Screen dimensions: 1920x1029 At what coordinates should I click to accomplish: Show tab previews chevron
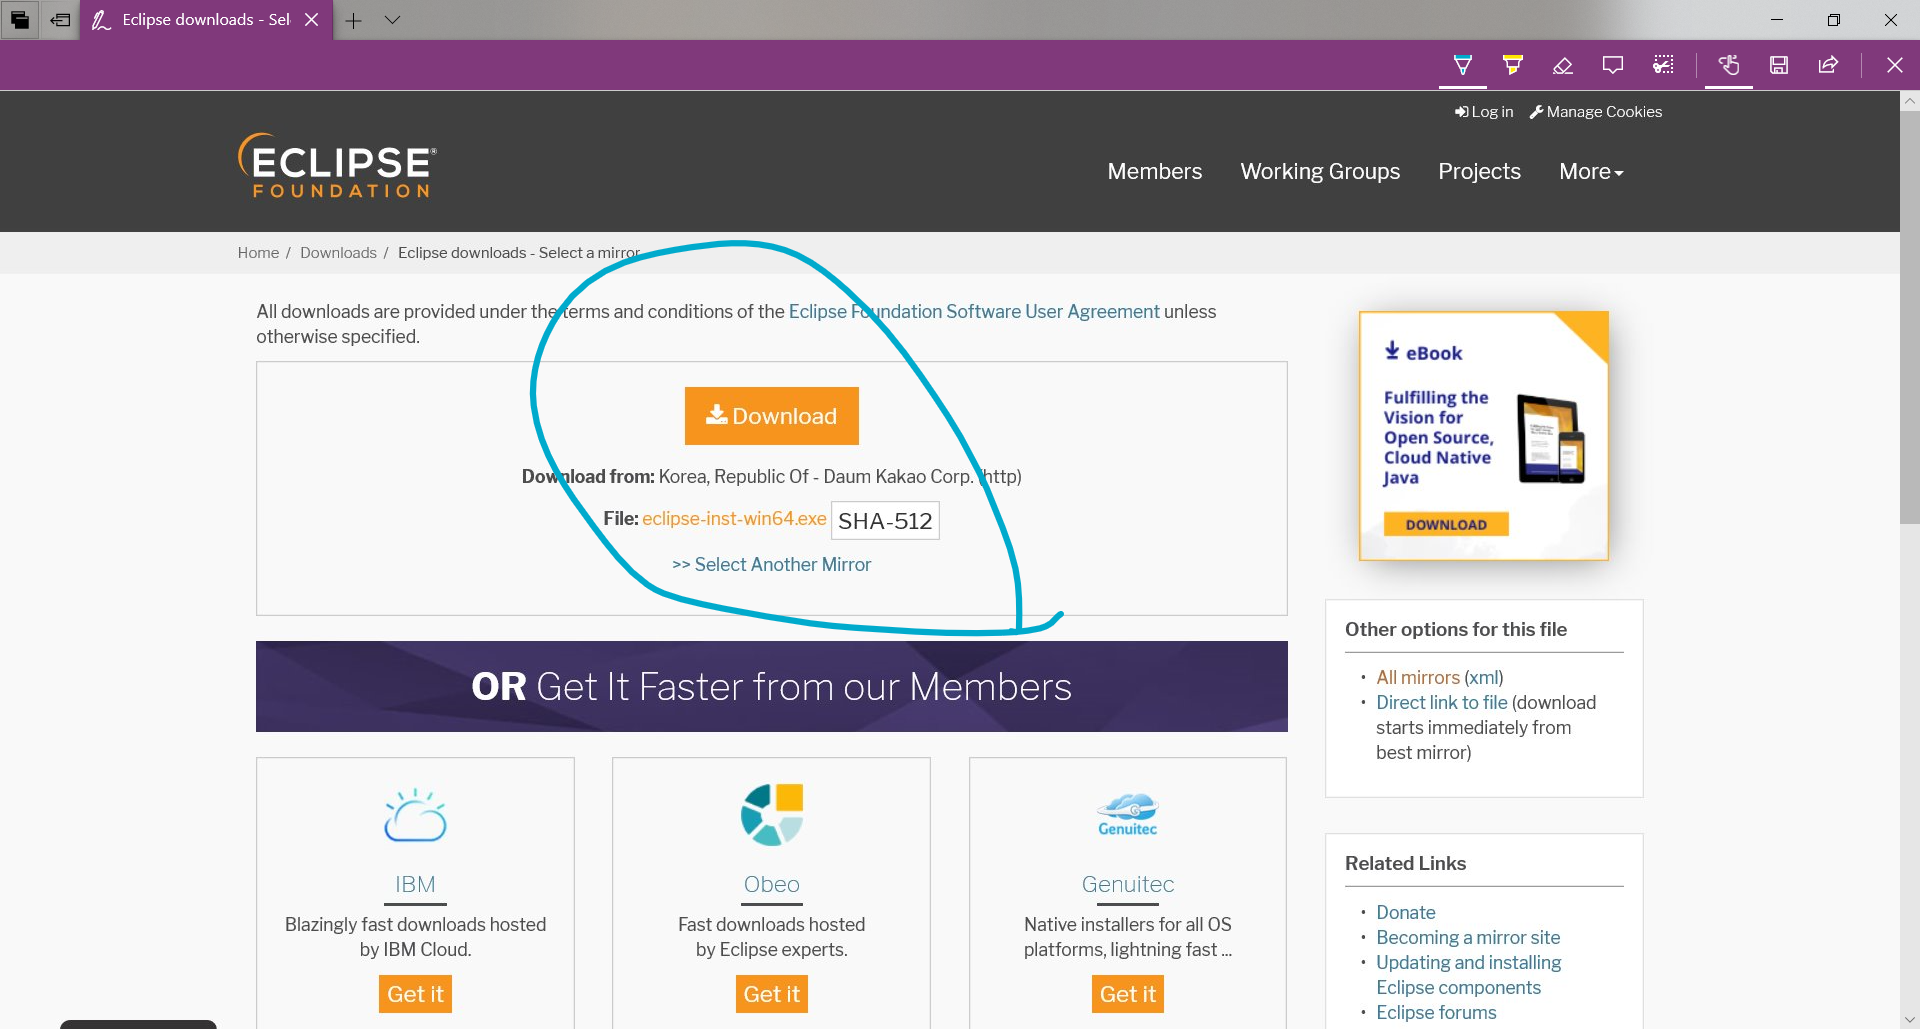[x=392, y=20]
